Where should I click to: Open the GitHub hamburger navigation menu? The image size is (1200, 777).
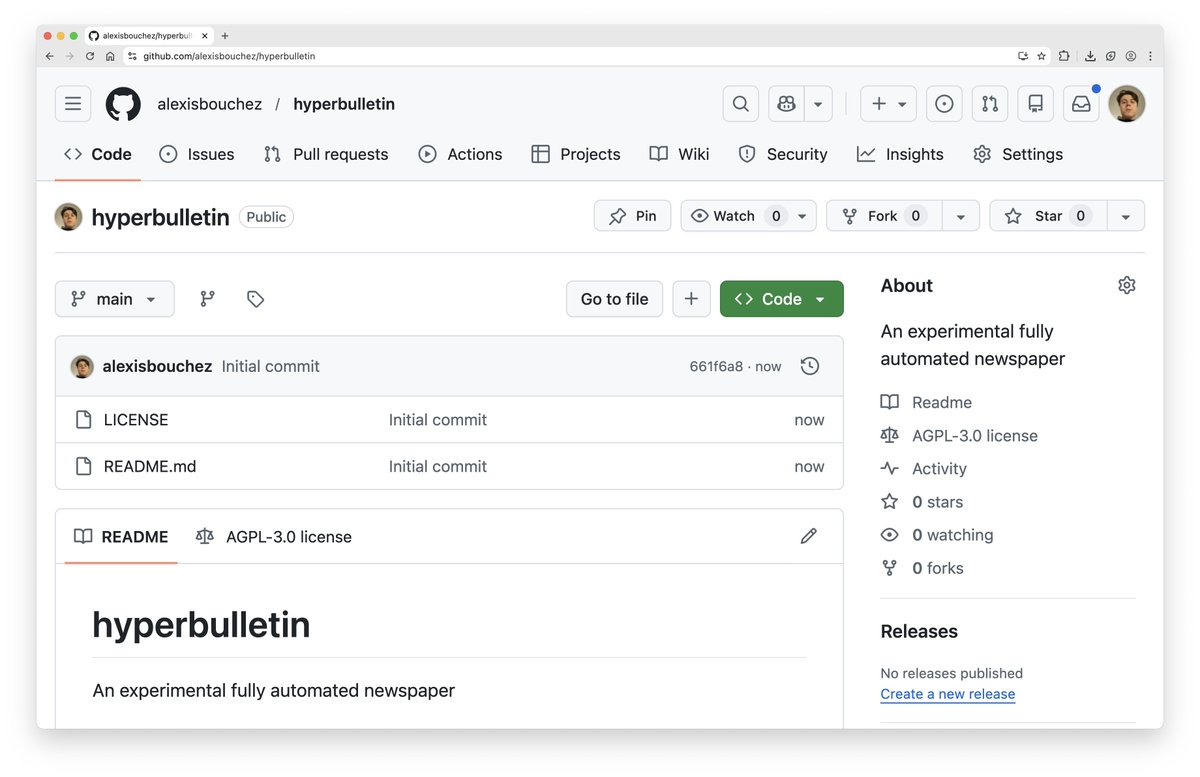(x=73, y=104)
